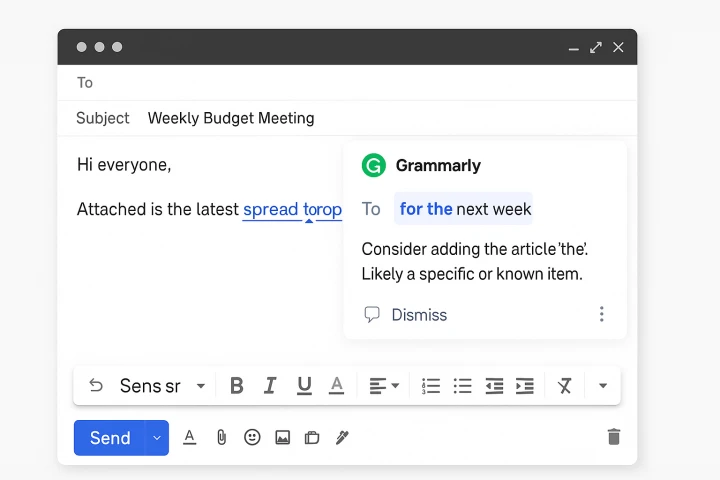Attach a file with the paperclip icon
Image resolution: width=720 pixels, height=480 pixels.
(x=221, y=437)
